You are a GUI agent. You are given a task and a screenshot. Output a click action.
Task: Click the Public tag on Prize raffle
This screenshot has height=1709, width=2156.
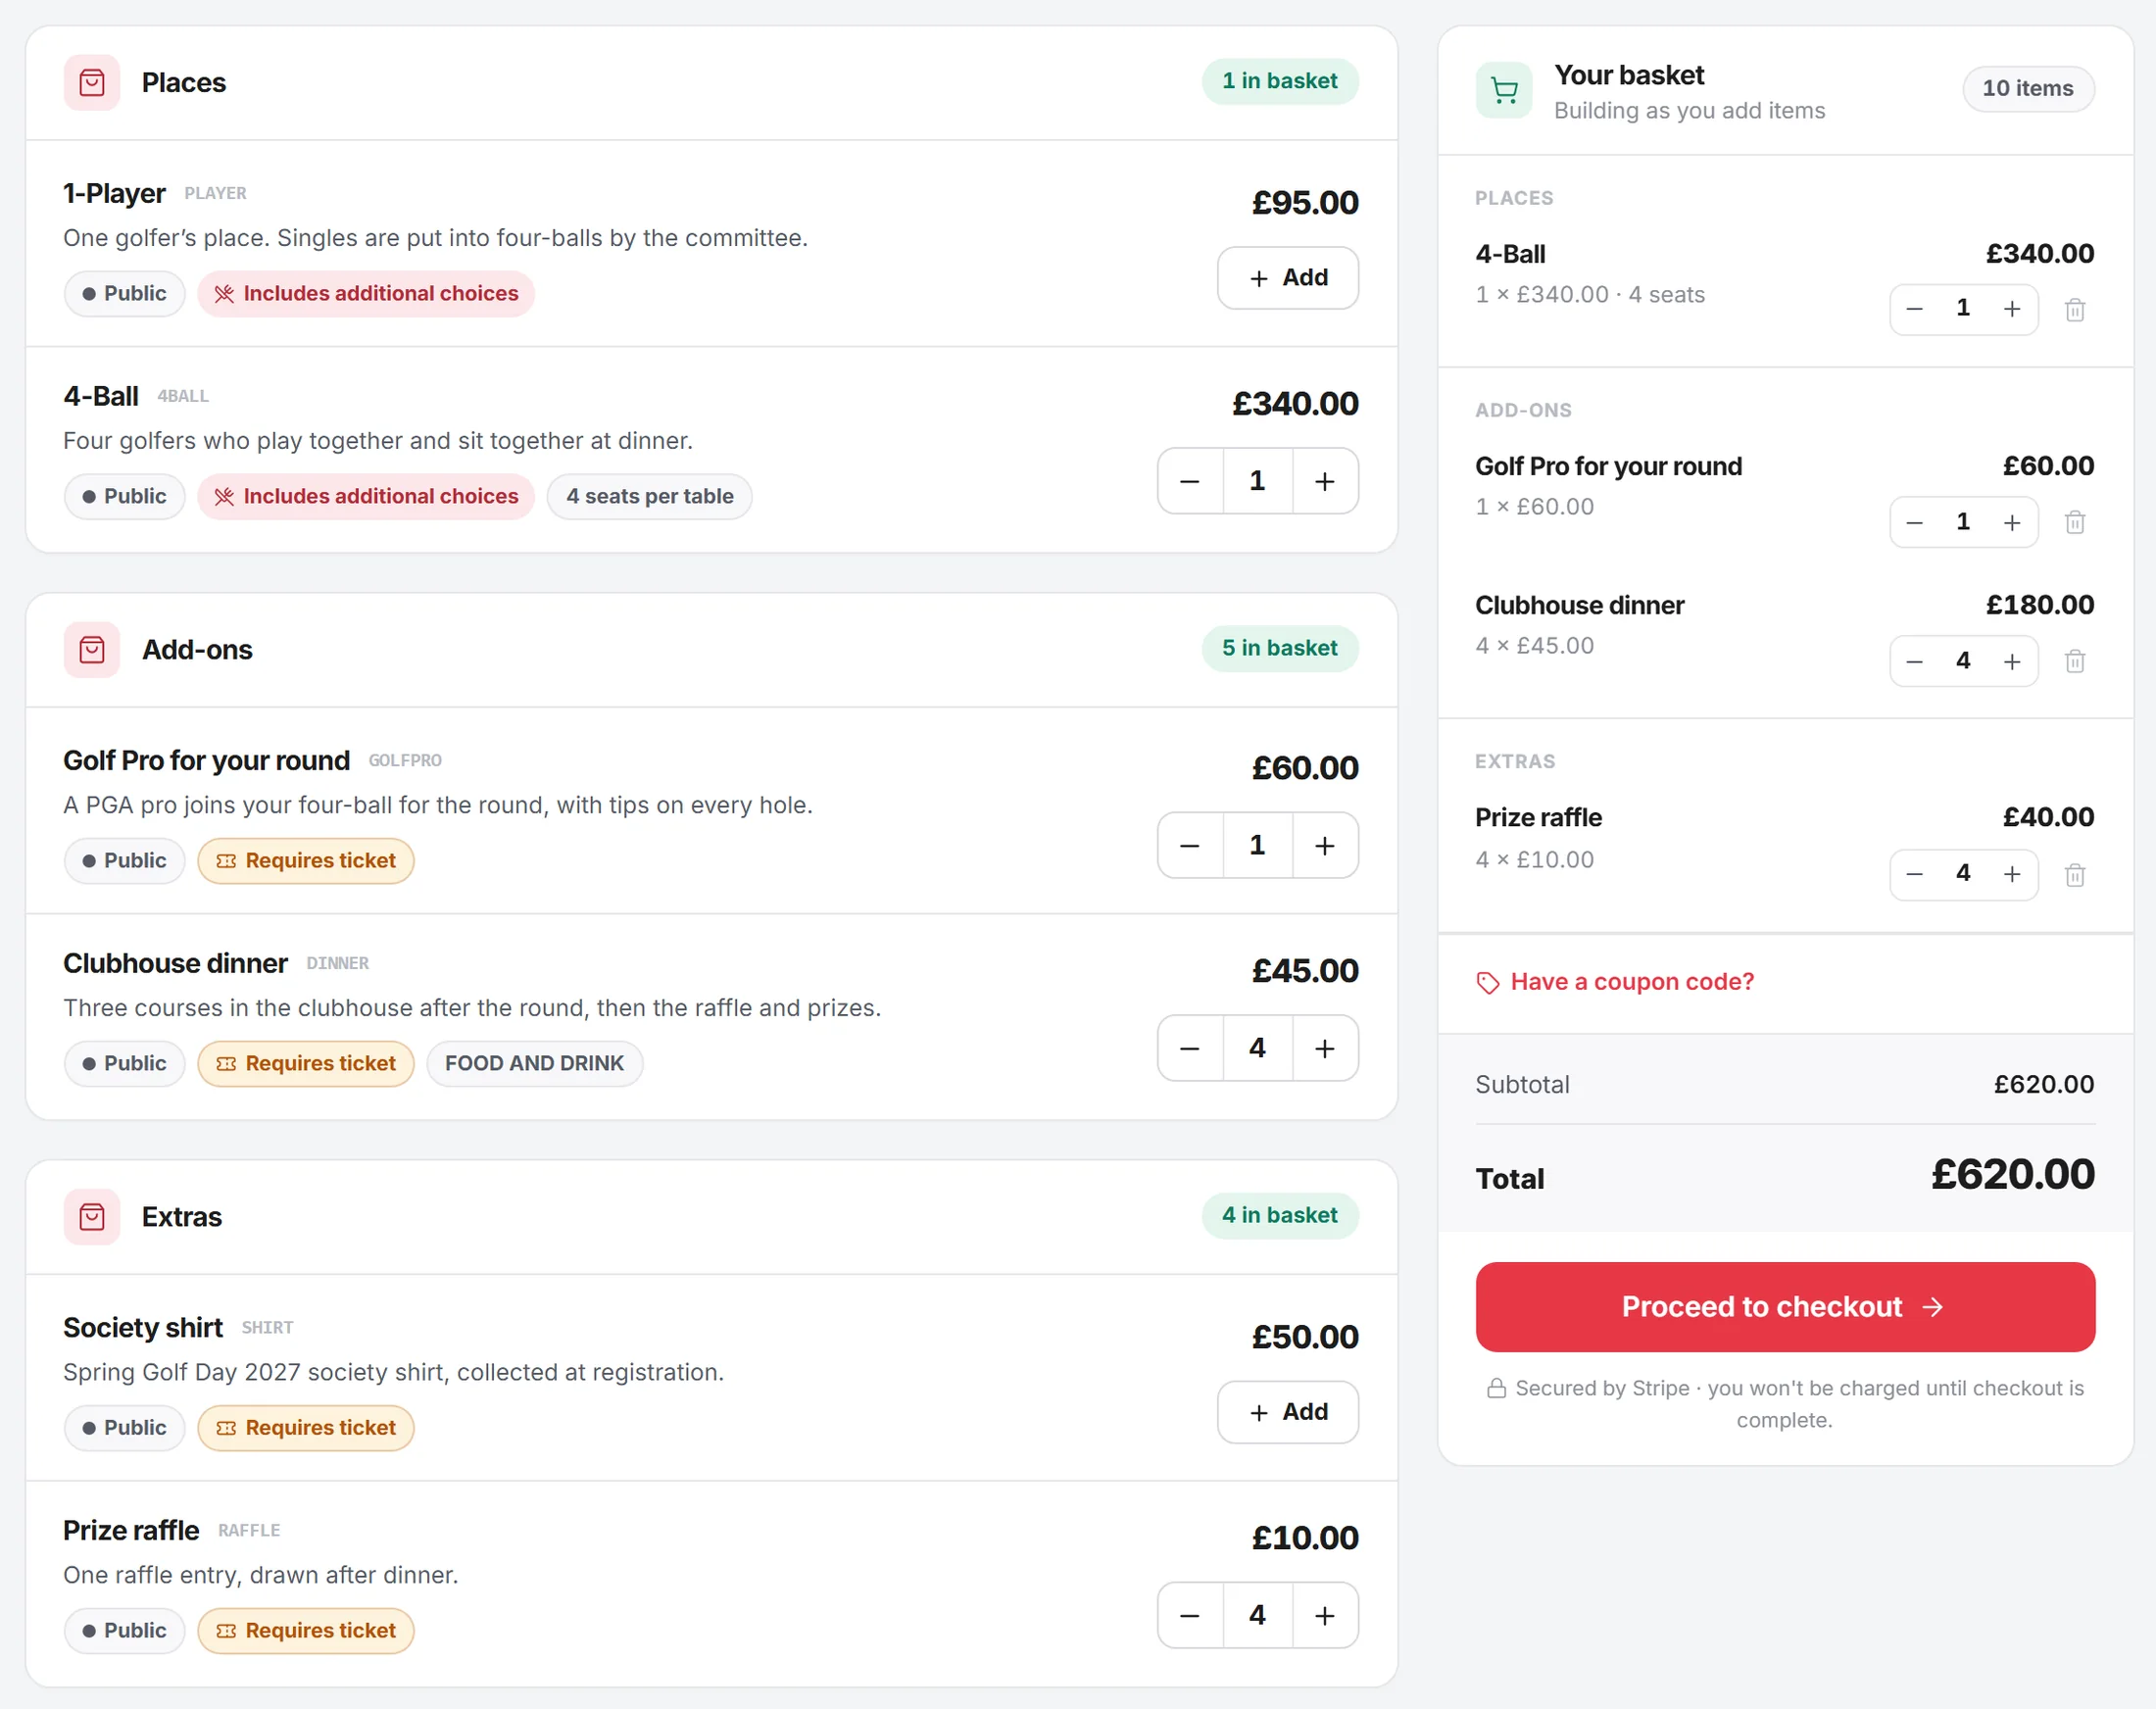[x=125, y=1630]
